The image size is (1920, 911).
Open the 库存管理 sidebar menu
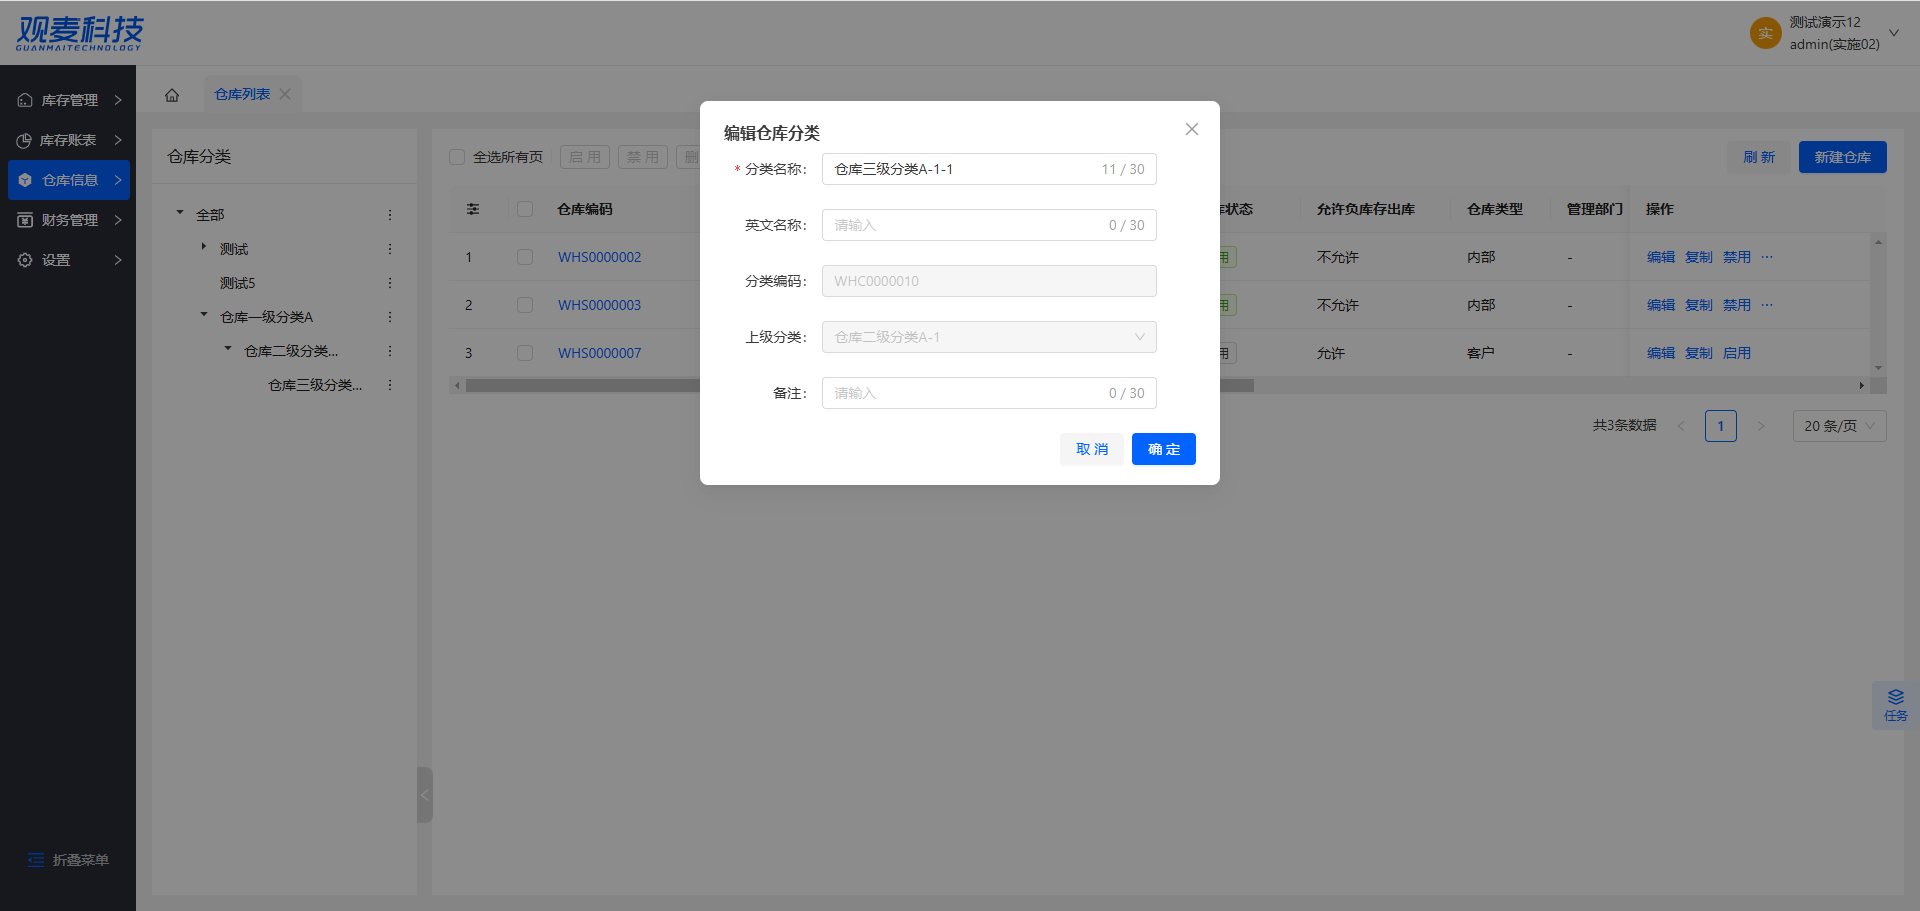[69, 100]
